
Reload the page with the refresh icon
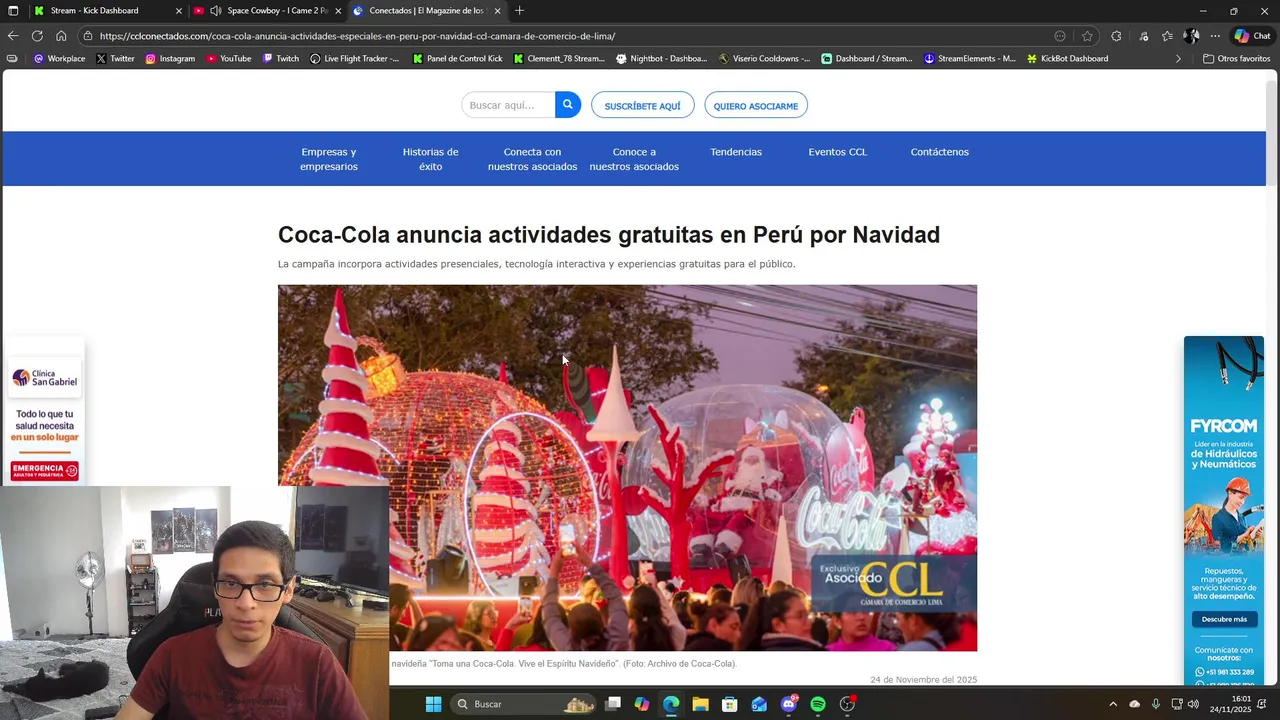tap(37, 36)
